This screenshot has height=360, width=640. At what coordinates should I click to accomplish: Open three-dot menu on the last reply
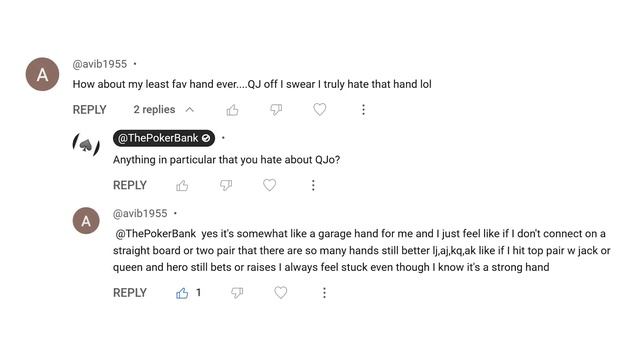[324, 293]
